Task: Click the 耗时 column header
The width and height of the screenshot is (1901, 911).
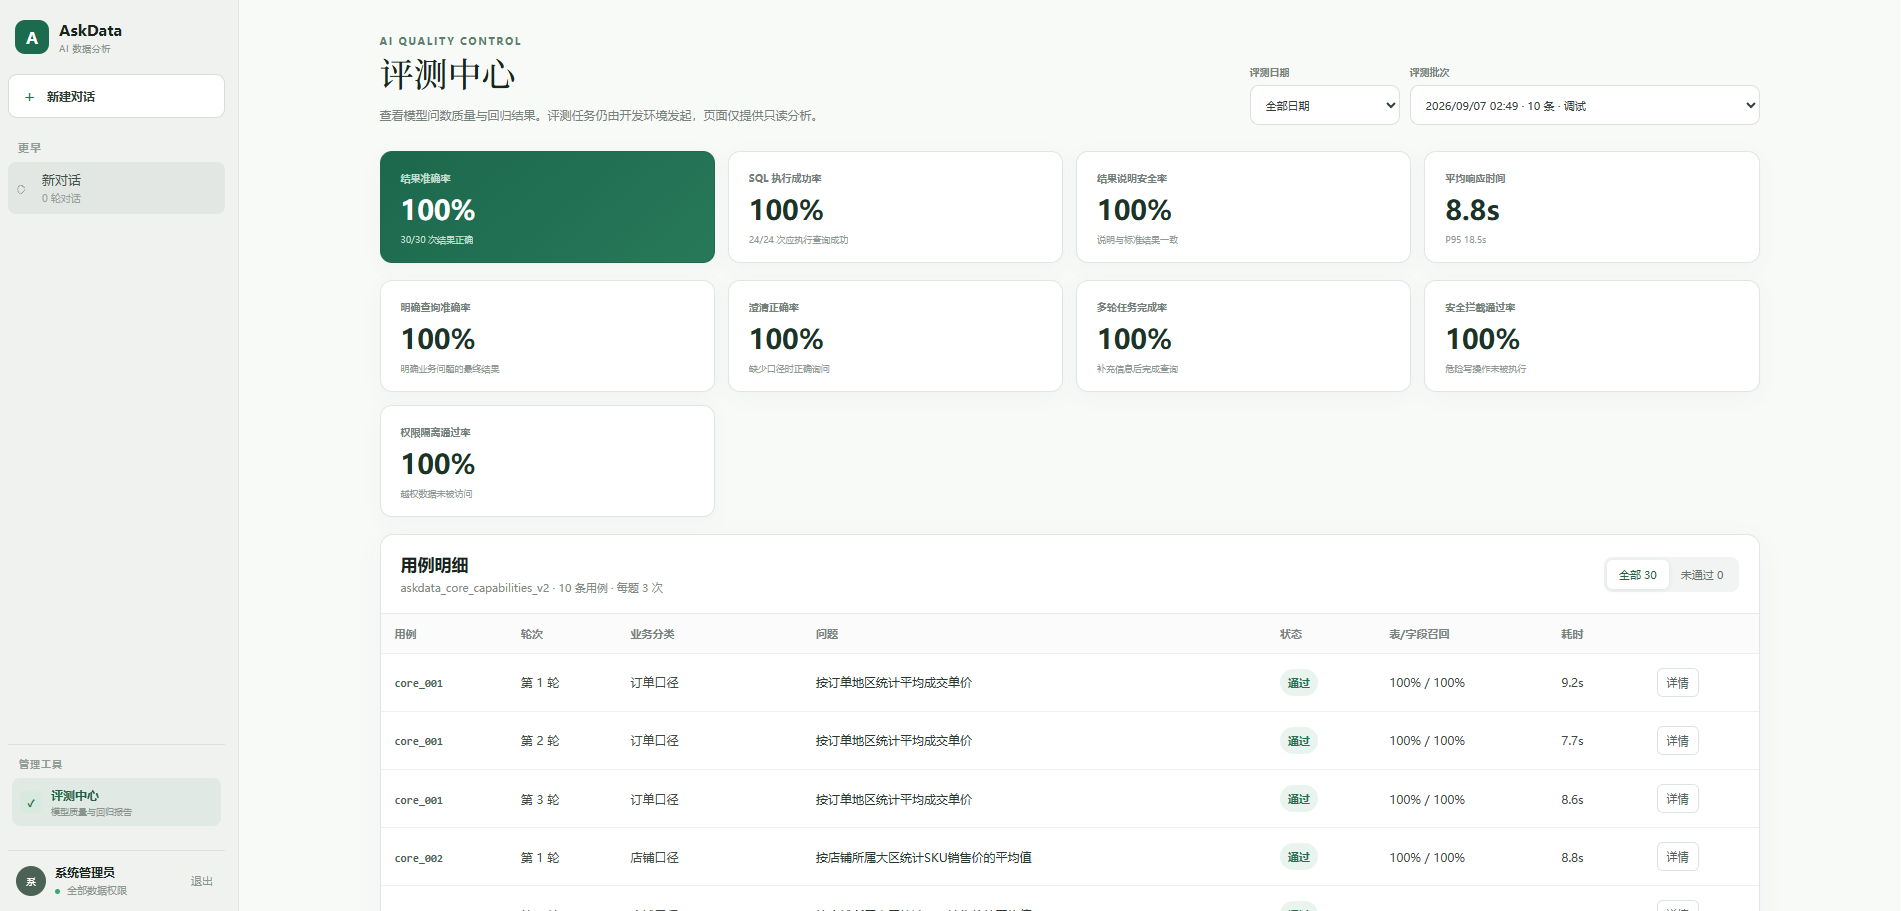Action: tap(1572, 634)
